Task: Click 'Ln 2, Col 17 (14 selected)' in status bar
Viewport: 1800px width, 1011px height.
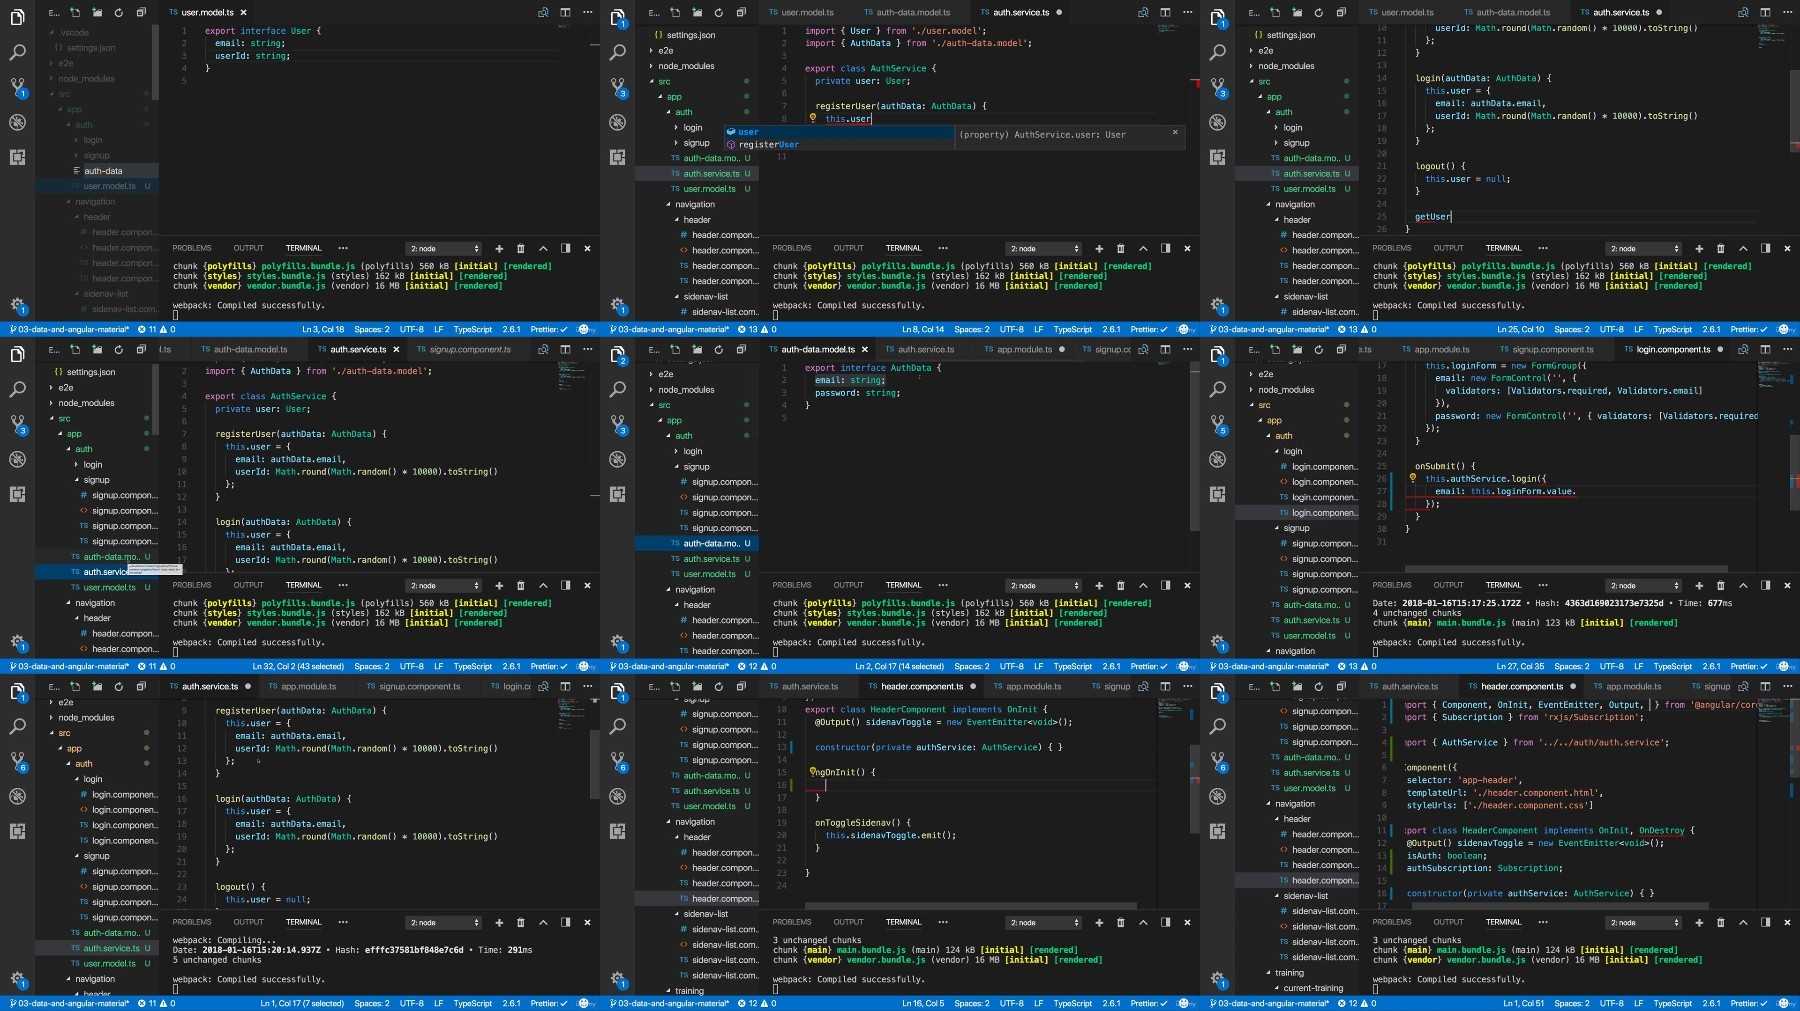Action: (899, 666)
